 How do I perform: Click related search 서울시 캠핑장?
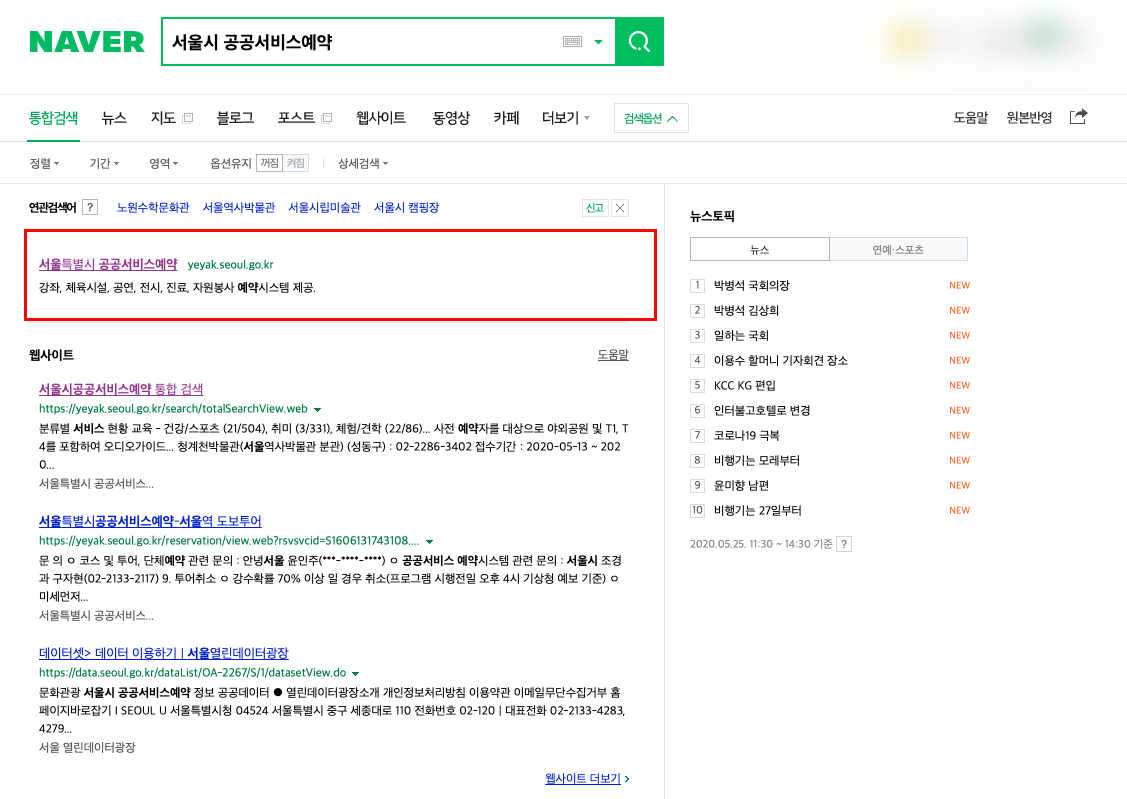[x=407, y=208]
